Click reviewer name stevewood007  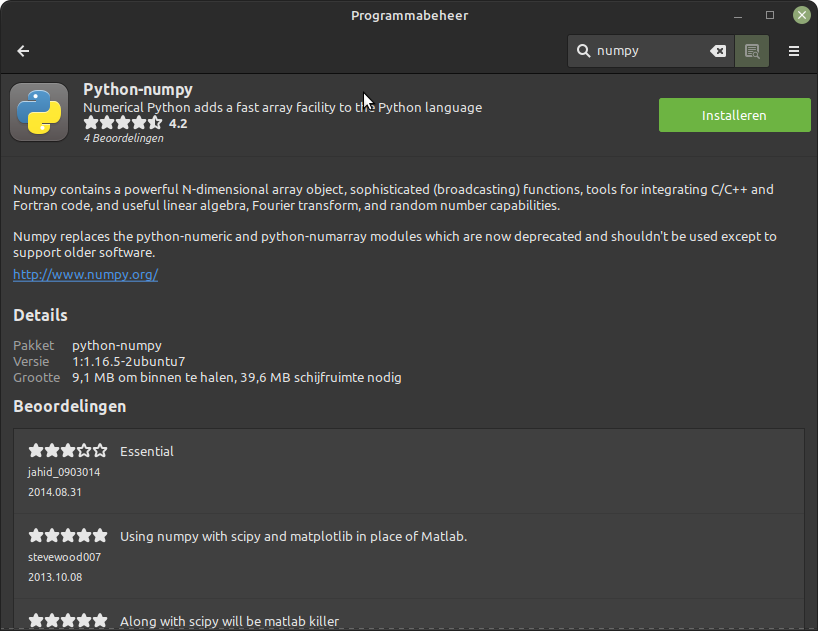[65, 557]
